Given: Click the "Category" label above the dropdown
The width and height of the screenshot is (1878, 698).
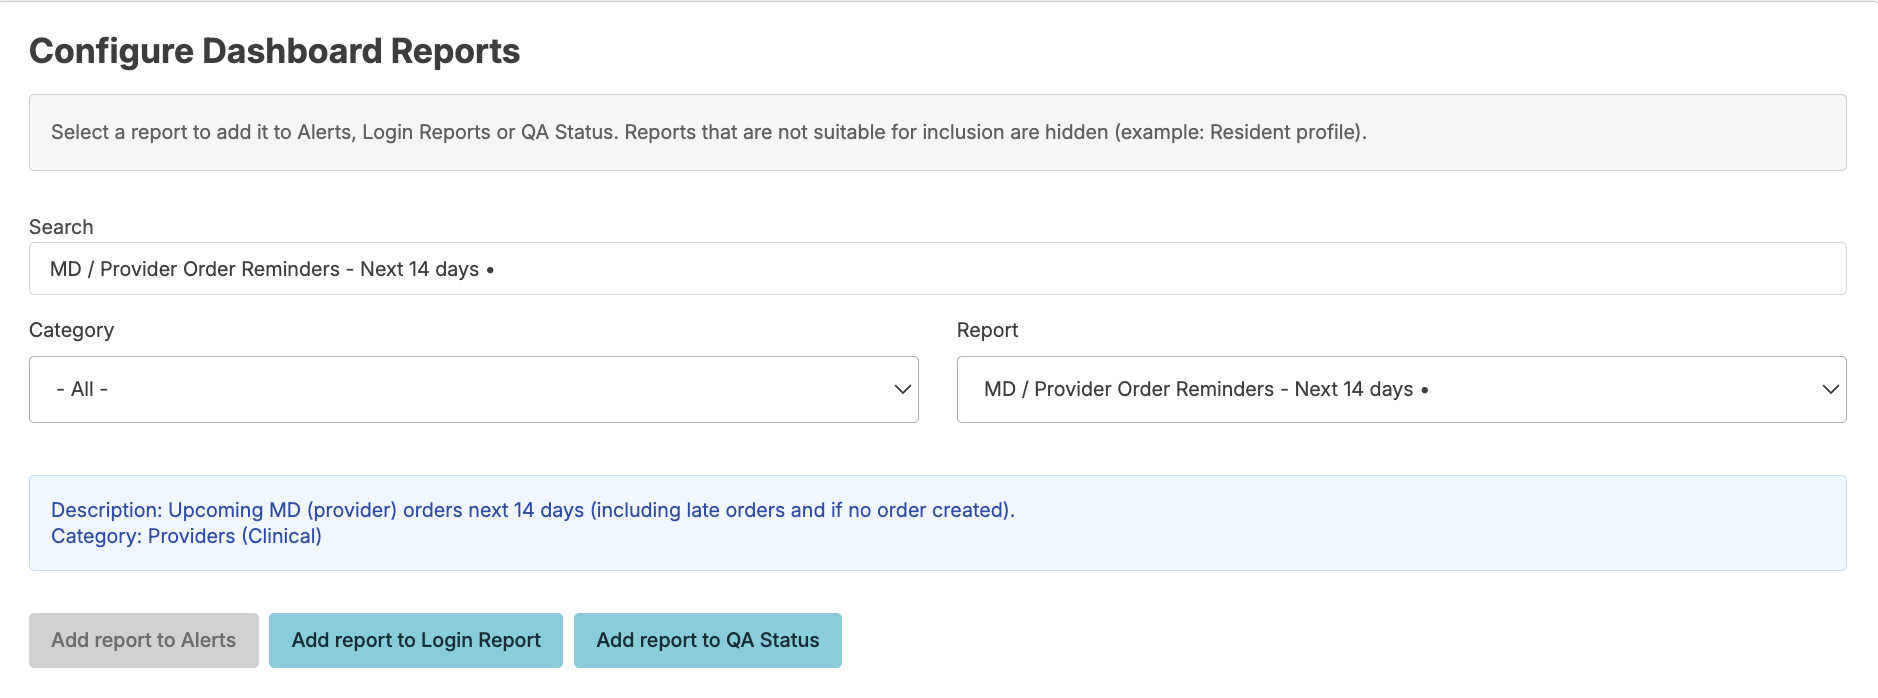Looking at the screenshot, I should [x=72, y=330].
